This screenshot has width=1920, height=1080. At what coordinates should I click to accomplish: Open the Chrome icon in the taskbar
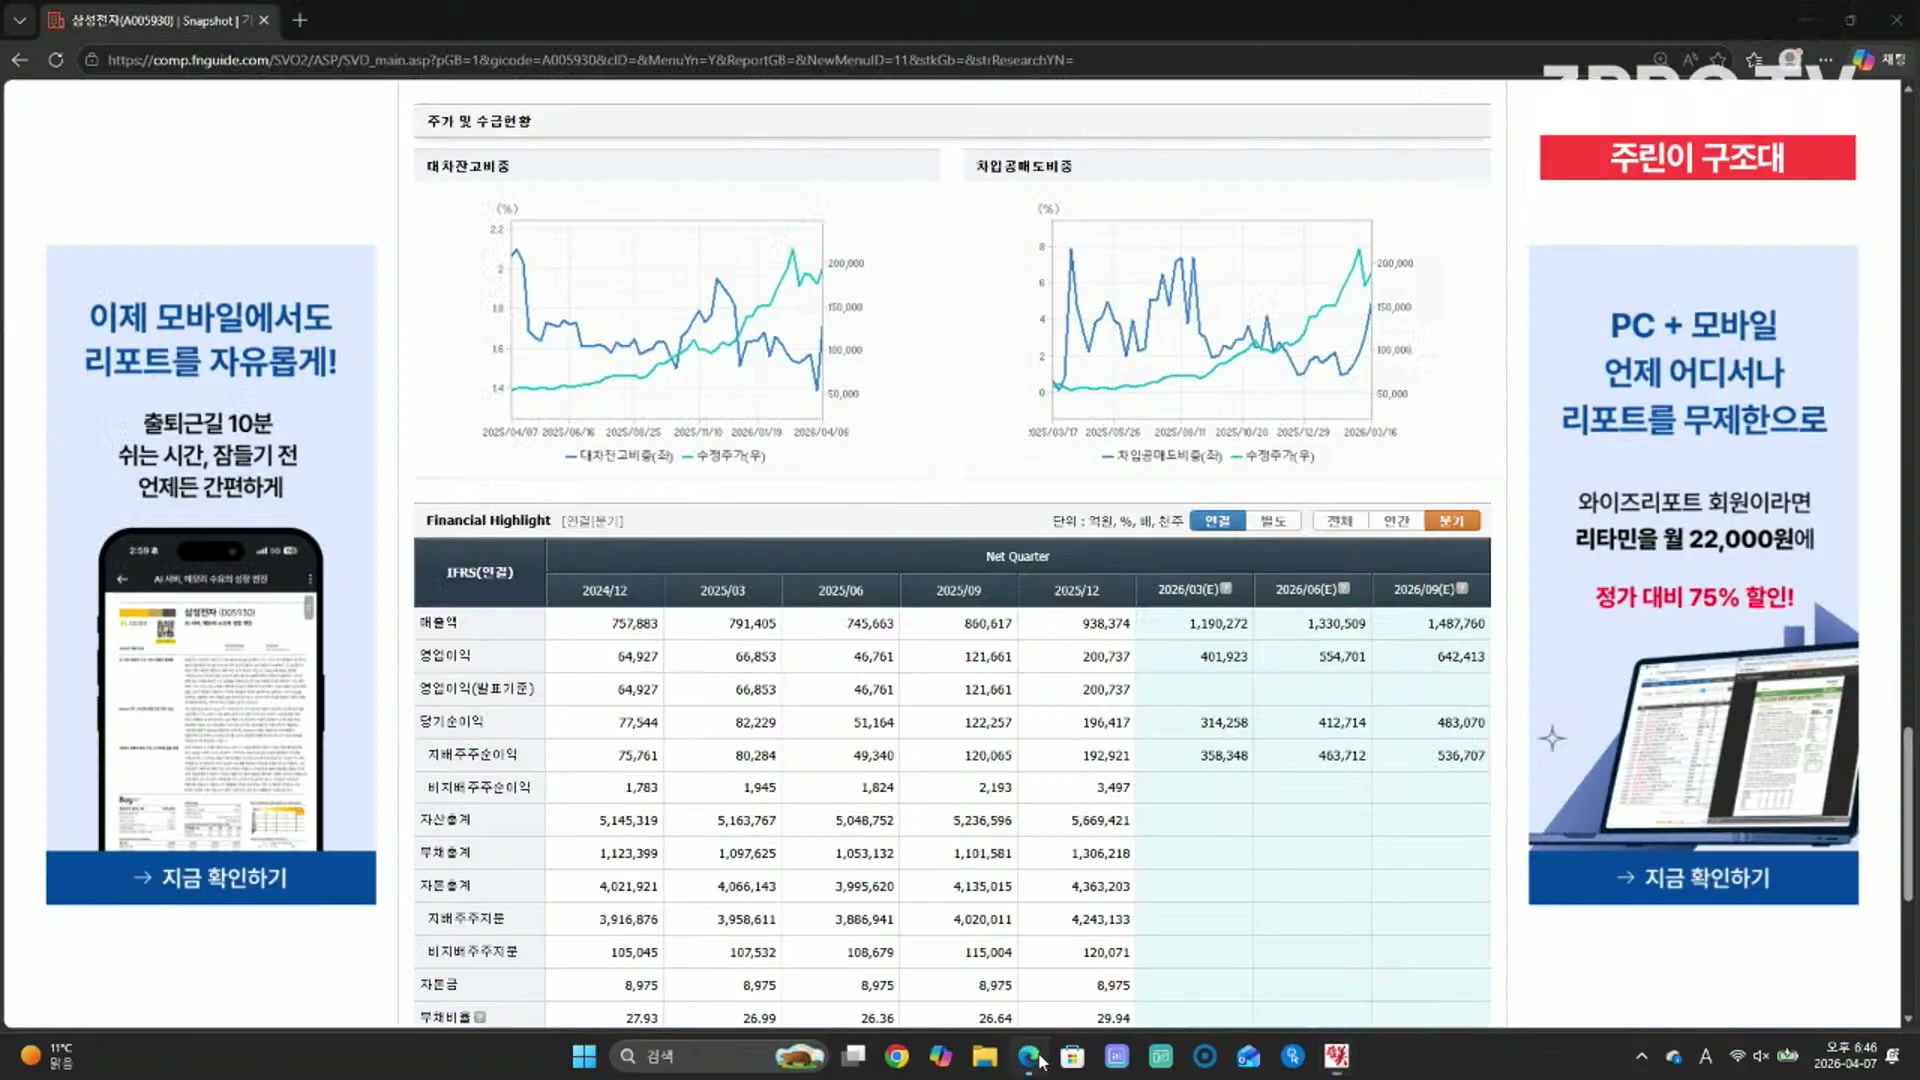[896, 1056]
